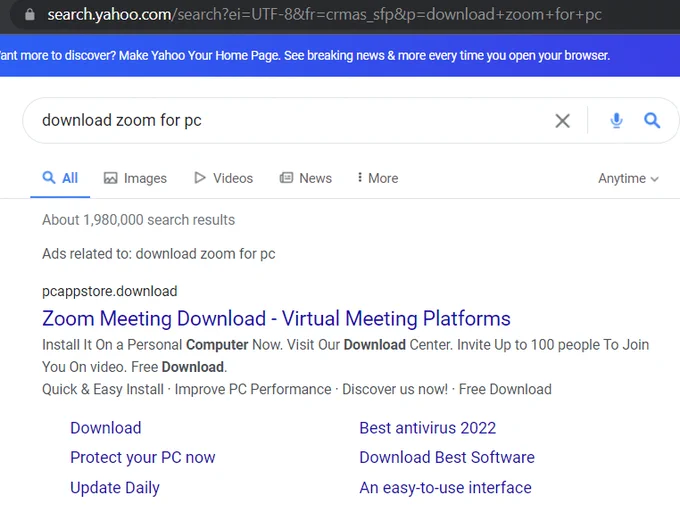Screen dimensions: 680x520
Task: Open the More tabs menu
Action: click(377, 178)
